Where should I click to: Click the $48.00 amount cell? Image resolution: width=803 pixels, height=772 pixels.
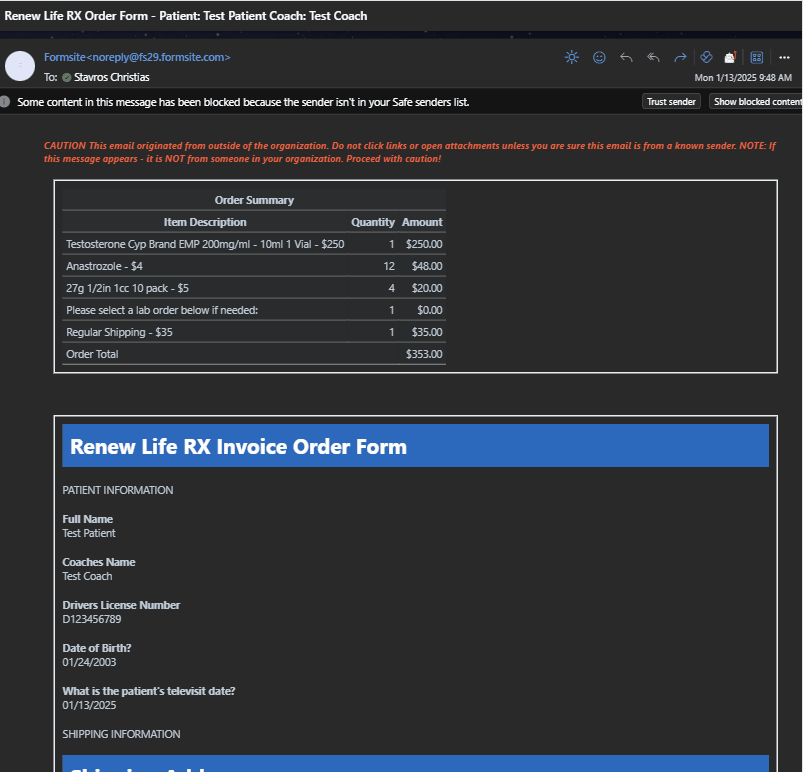click(x=427, y=266)
